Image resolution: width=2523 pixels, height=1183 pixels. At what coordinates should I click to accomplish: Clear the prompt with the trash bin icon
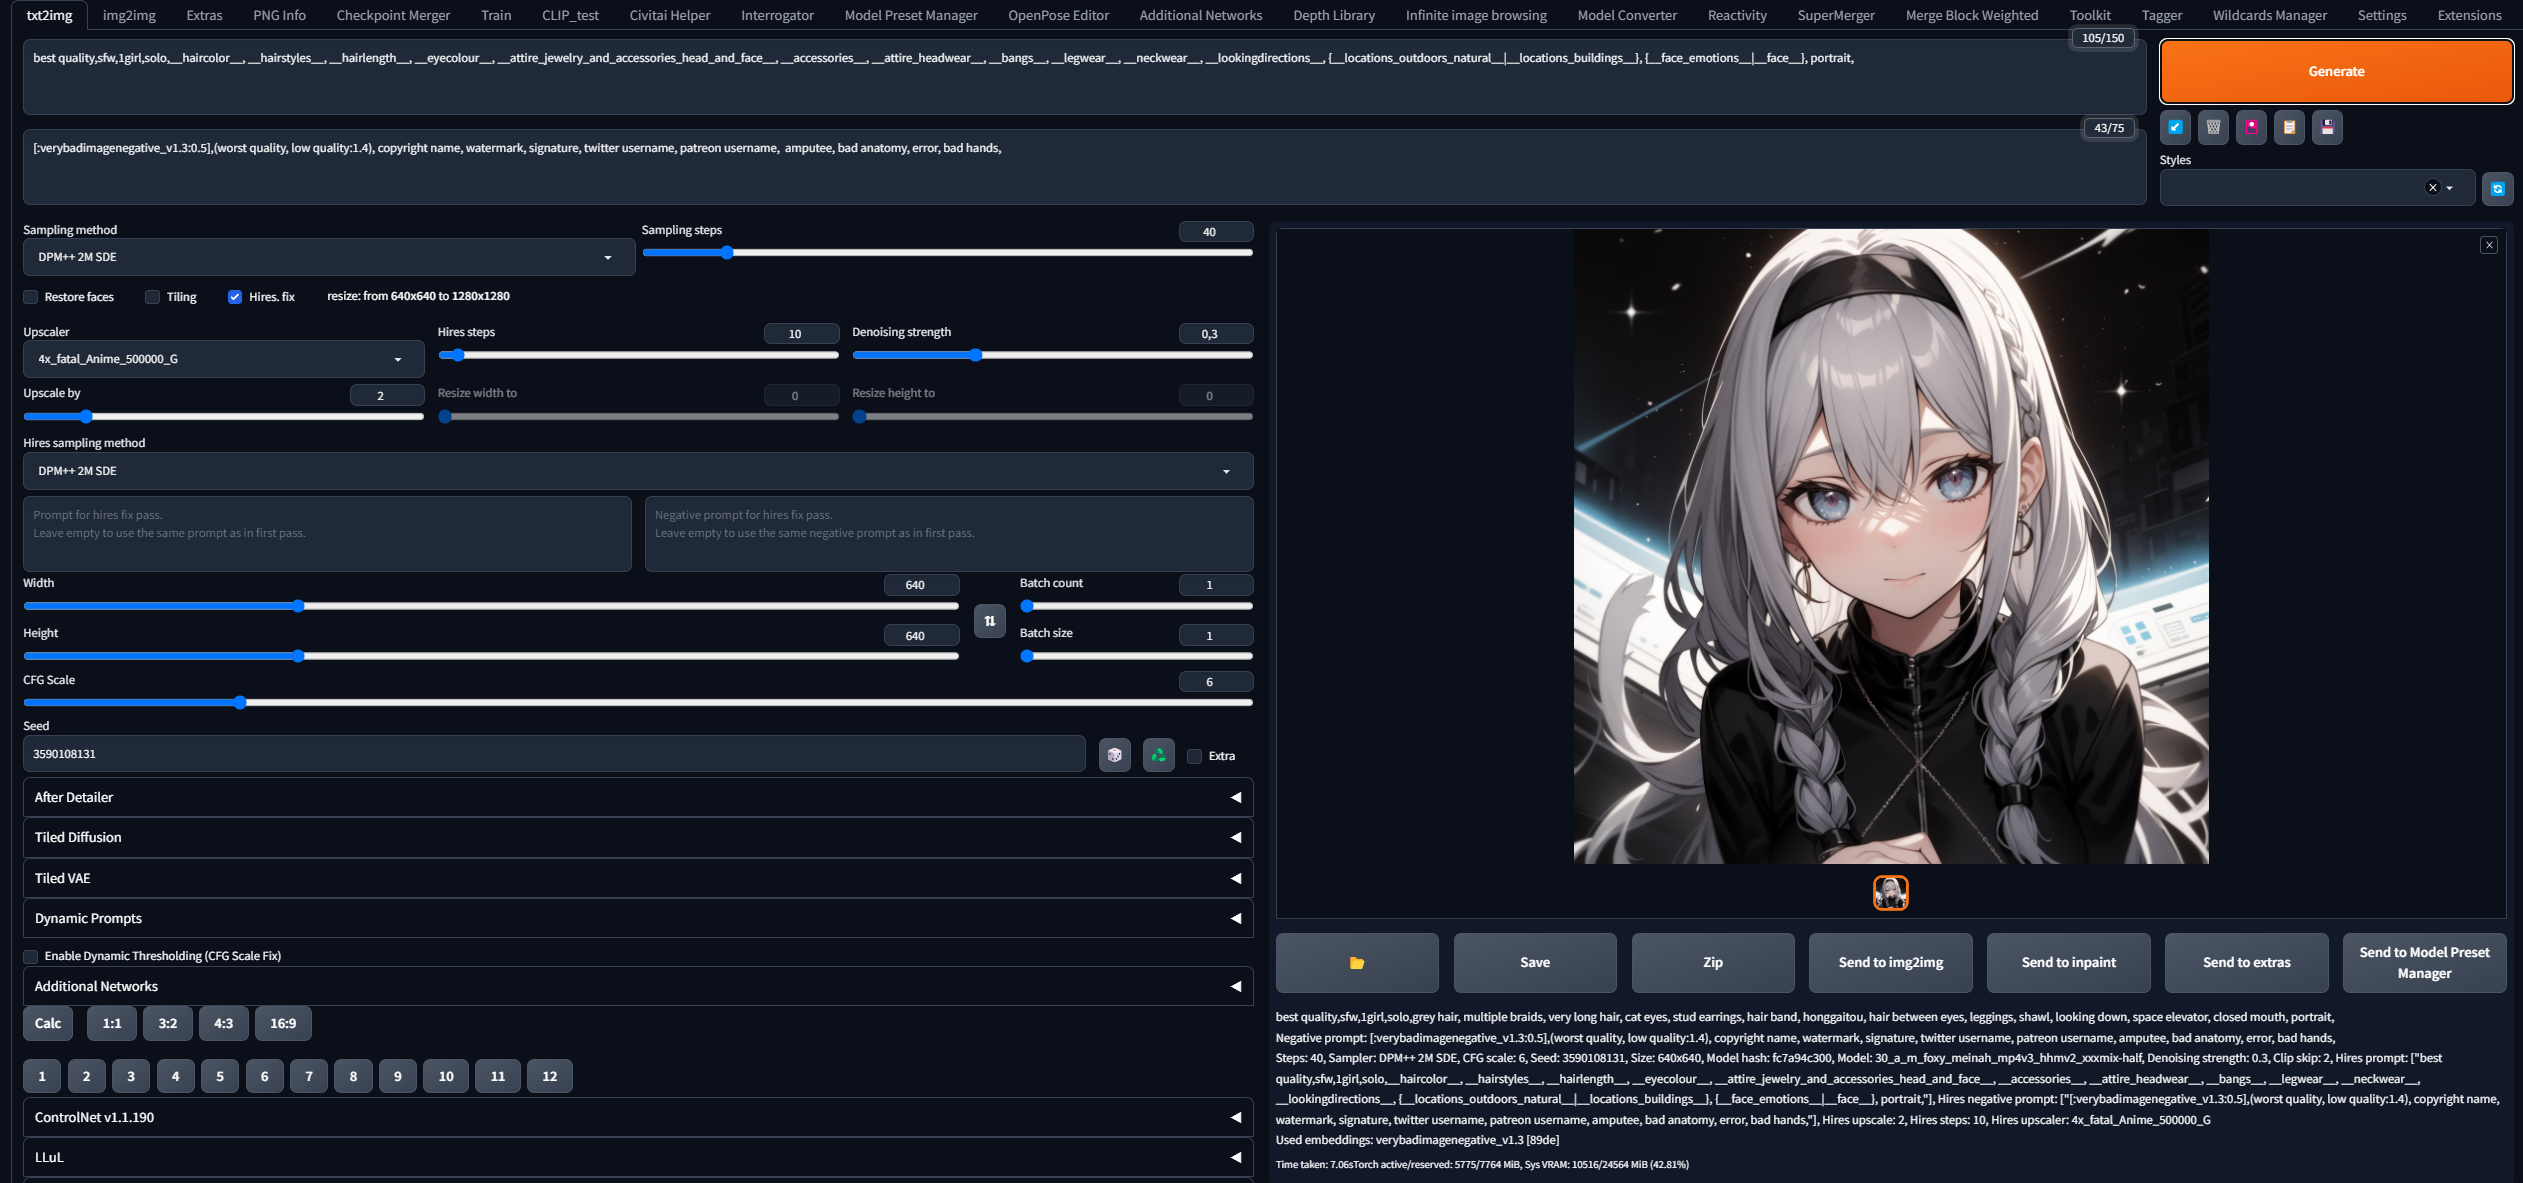point(2212,127)
